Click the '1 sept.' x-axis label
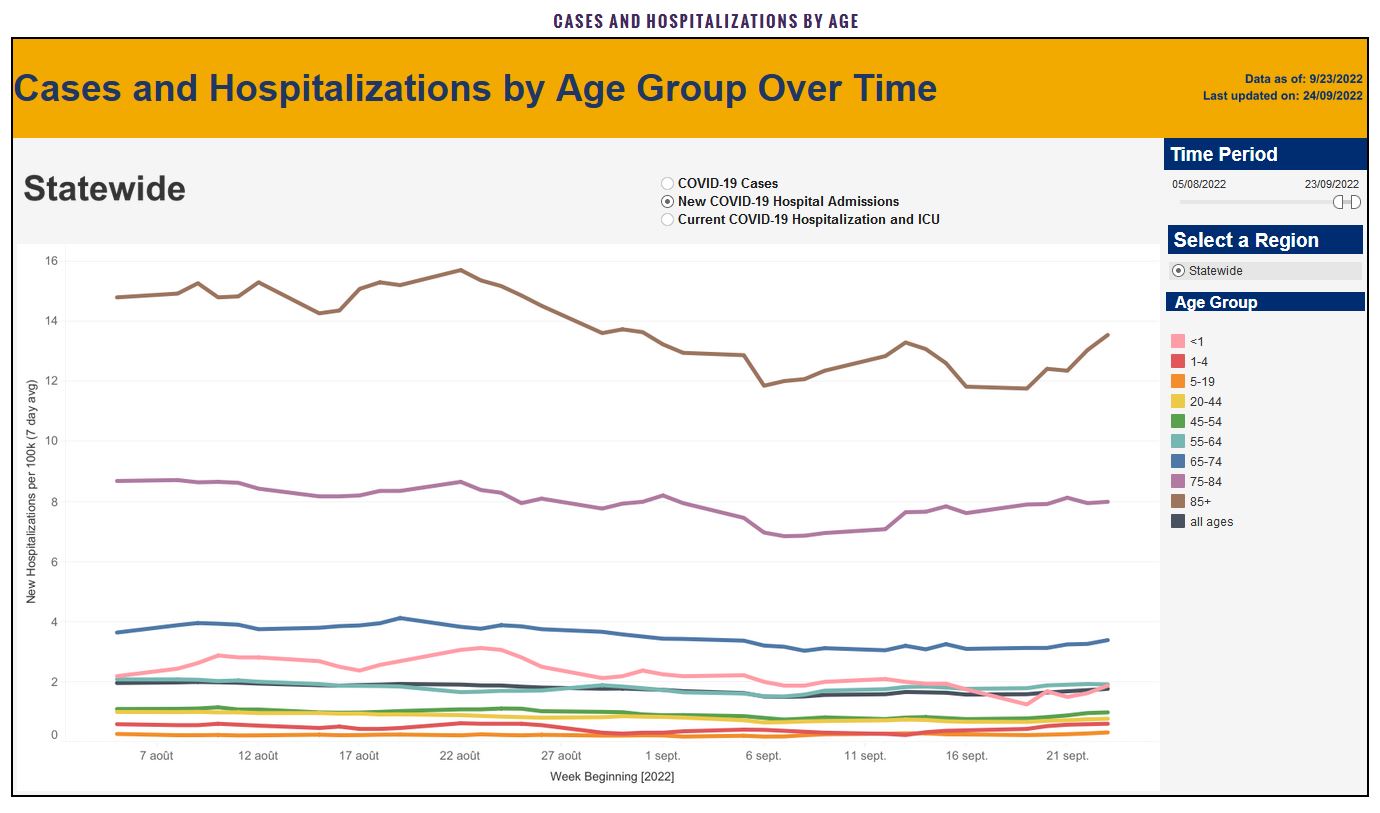 (x=662, y=756)
